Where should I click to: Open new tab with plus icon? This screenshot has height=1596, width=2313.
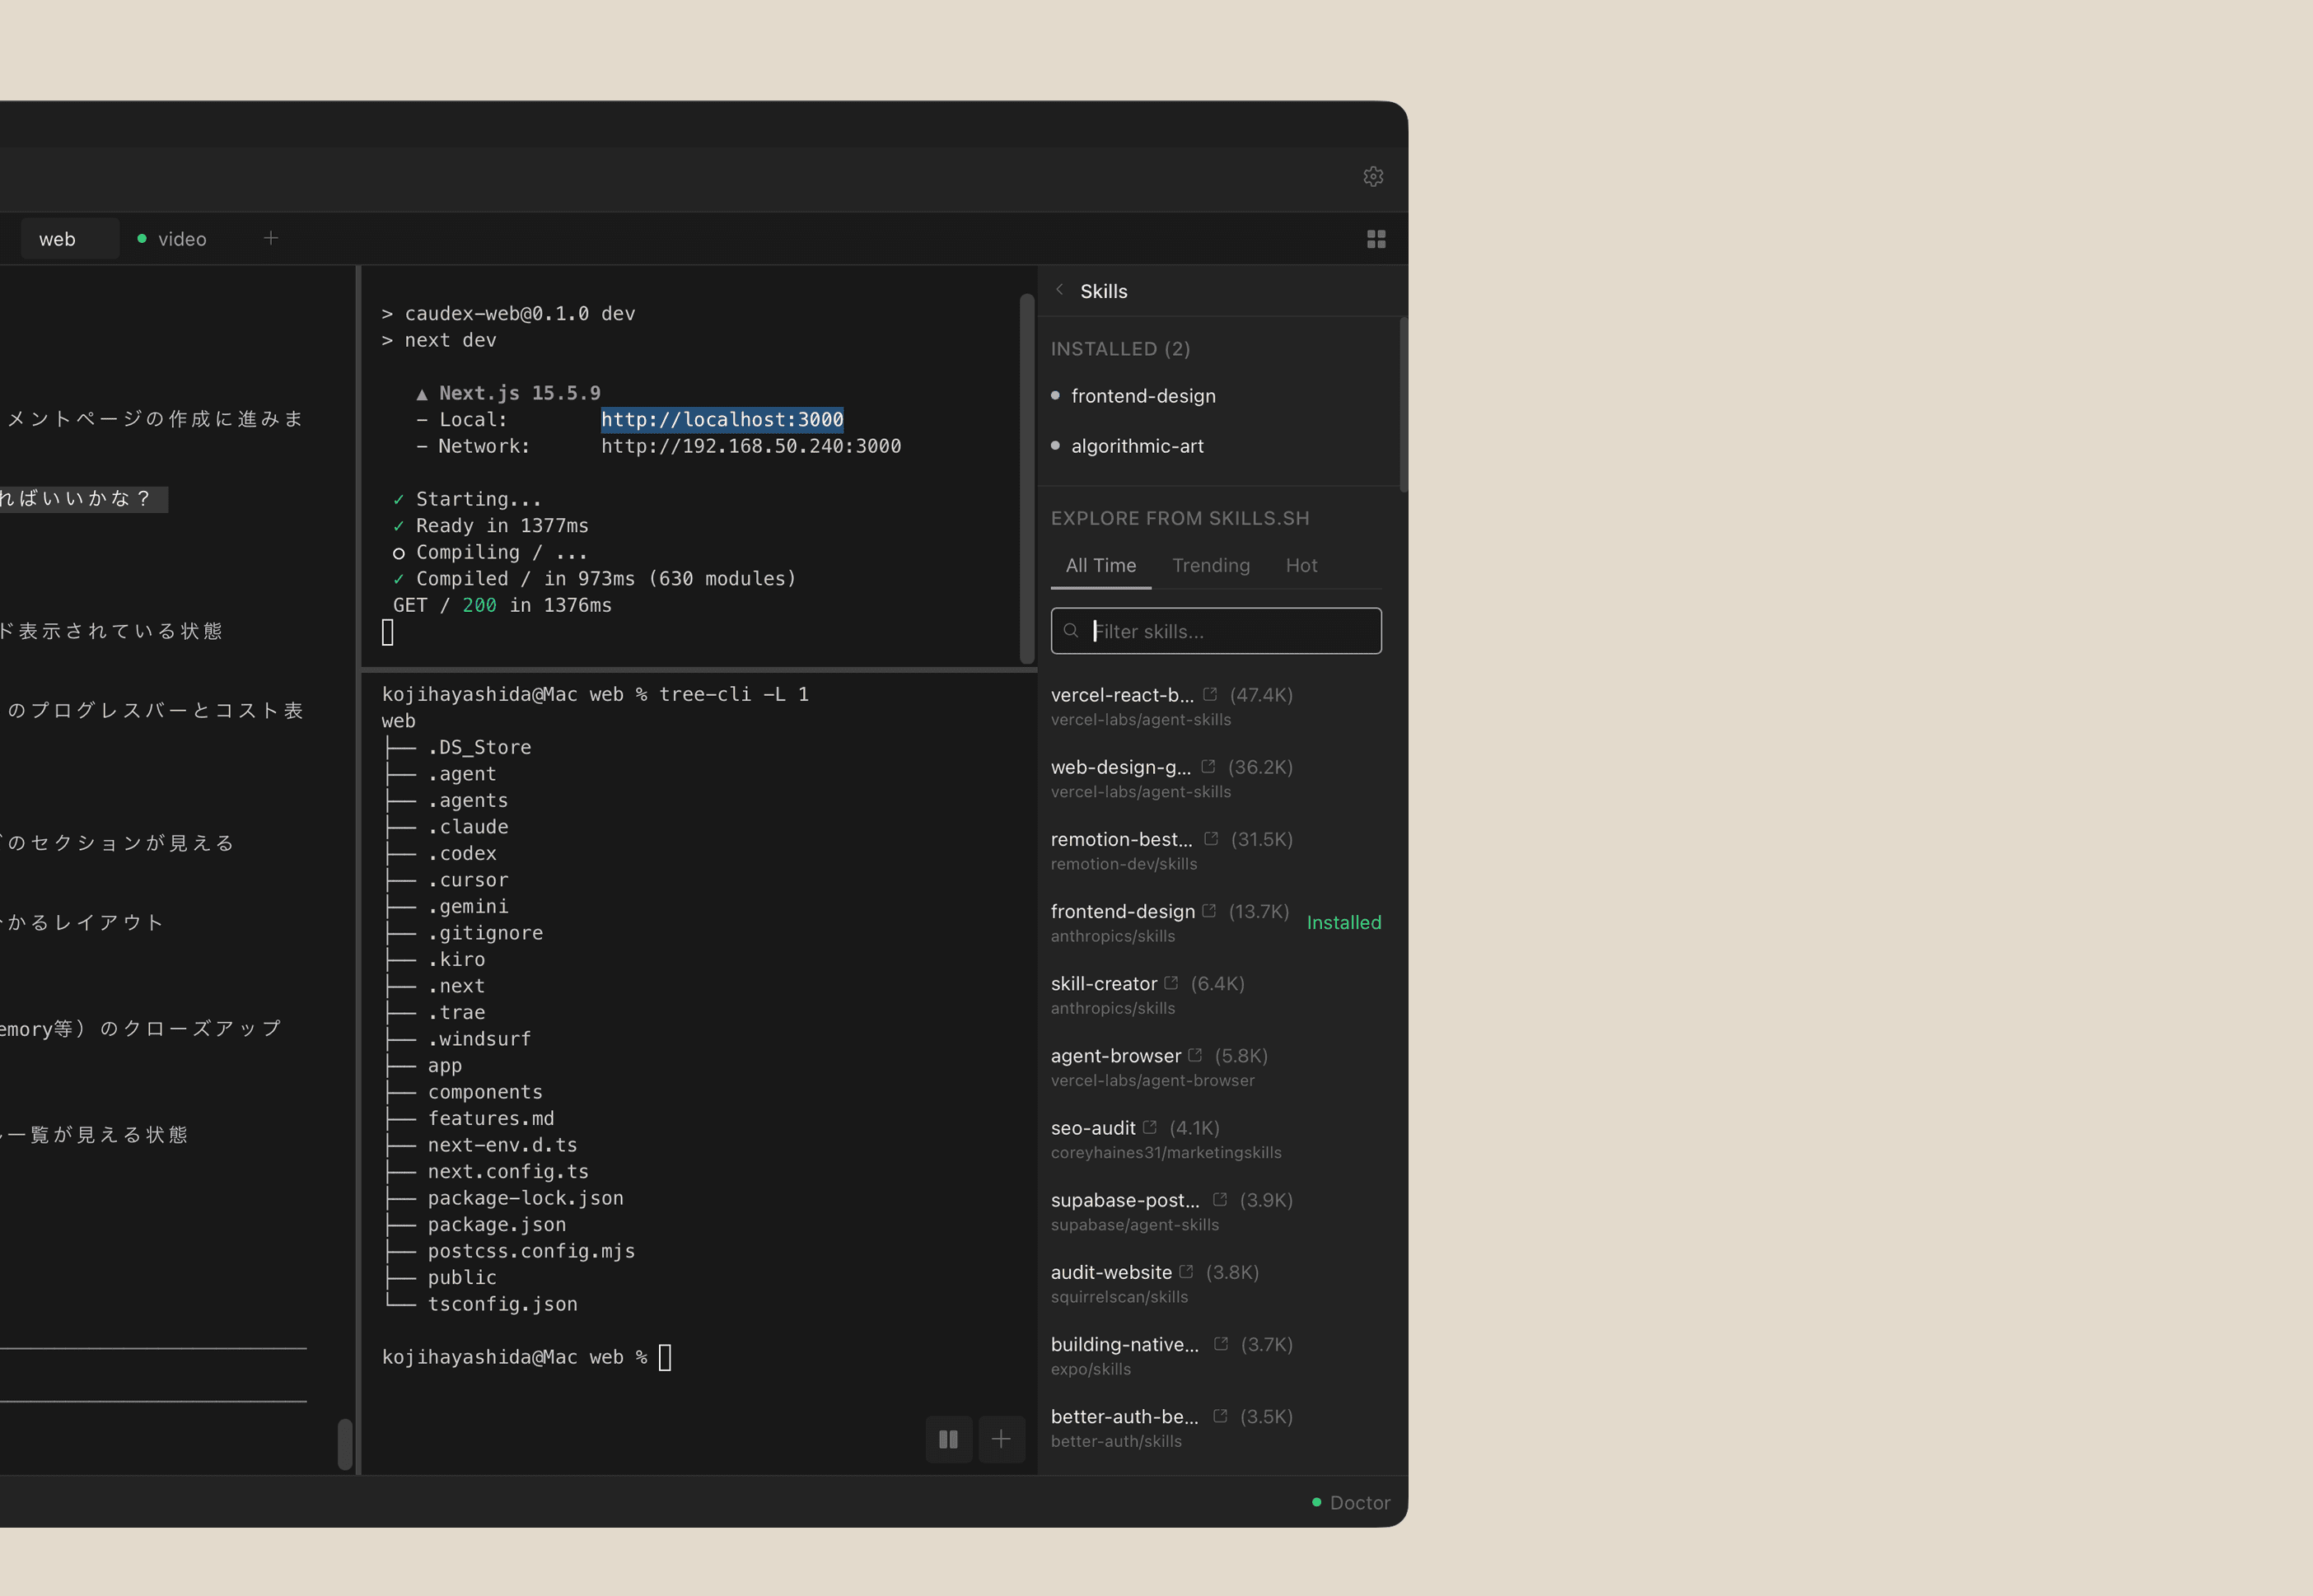271,238
